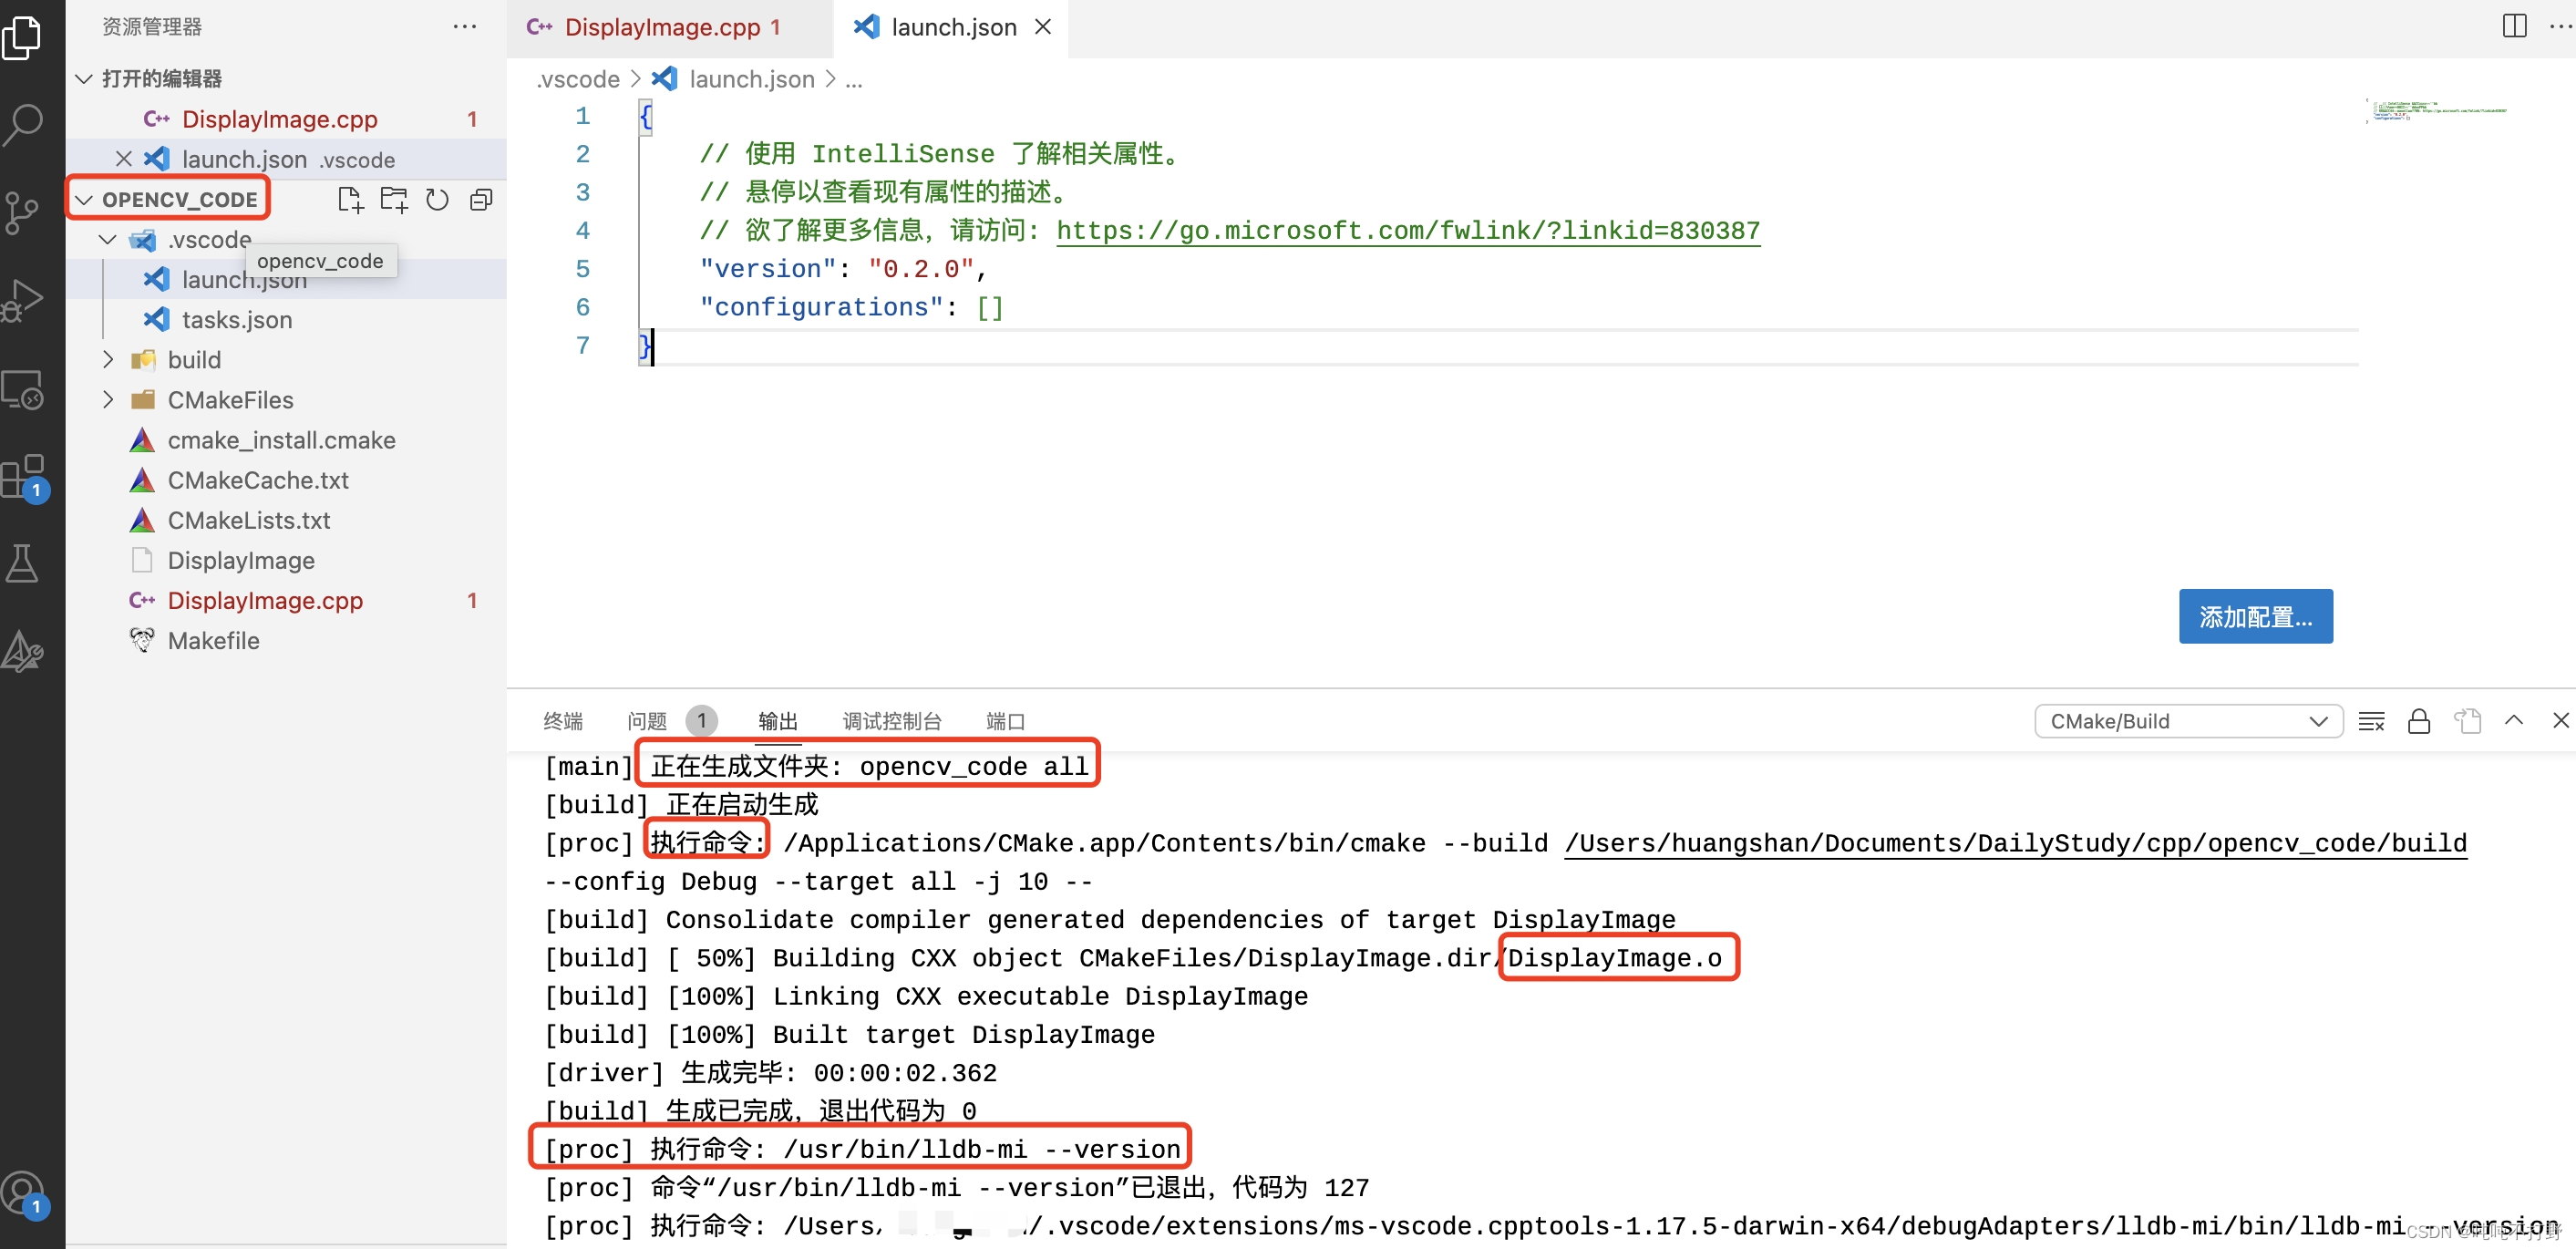2576x1249 pixels.
Task: Select the Output panel tab
Action: click(x=778, y=721)
